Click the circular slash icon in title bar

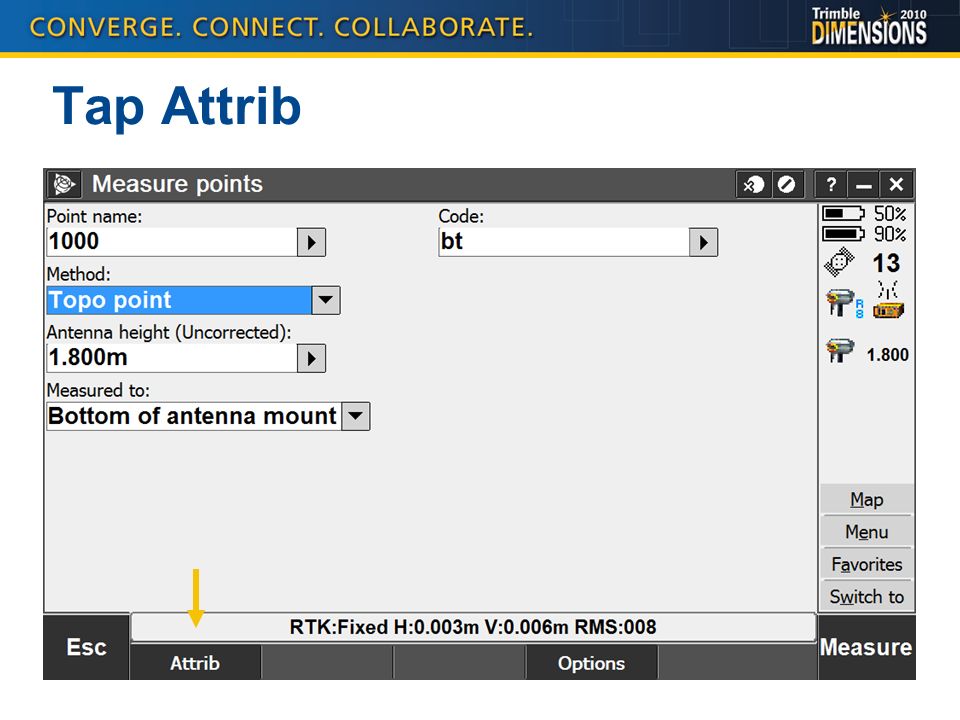click(786, 184)
